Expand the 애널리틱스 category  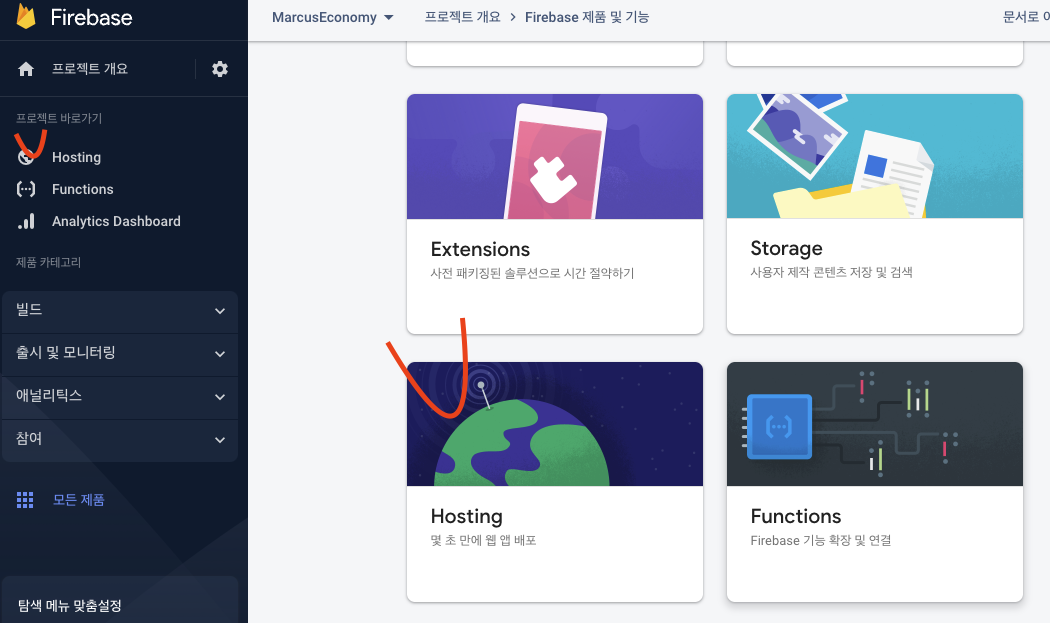click(x=120, y=397)
